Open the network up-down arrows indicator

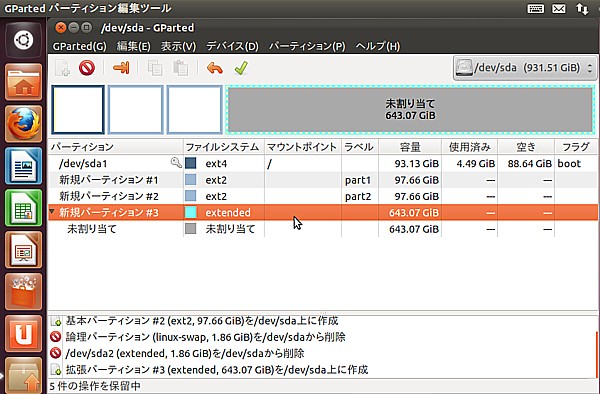coord(582,8)
